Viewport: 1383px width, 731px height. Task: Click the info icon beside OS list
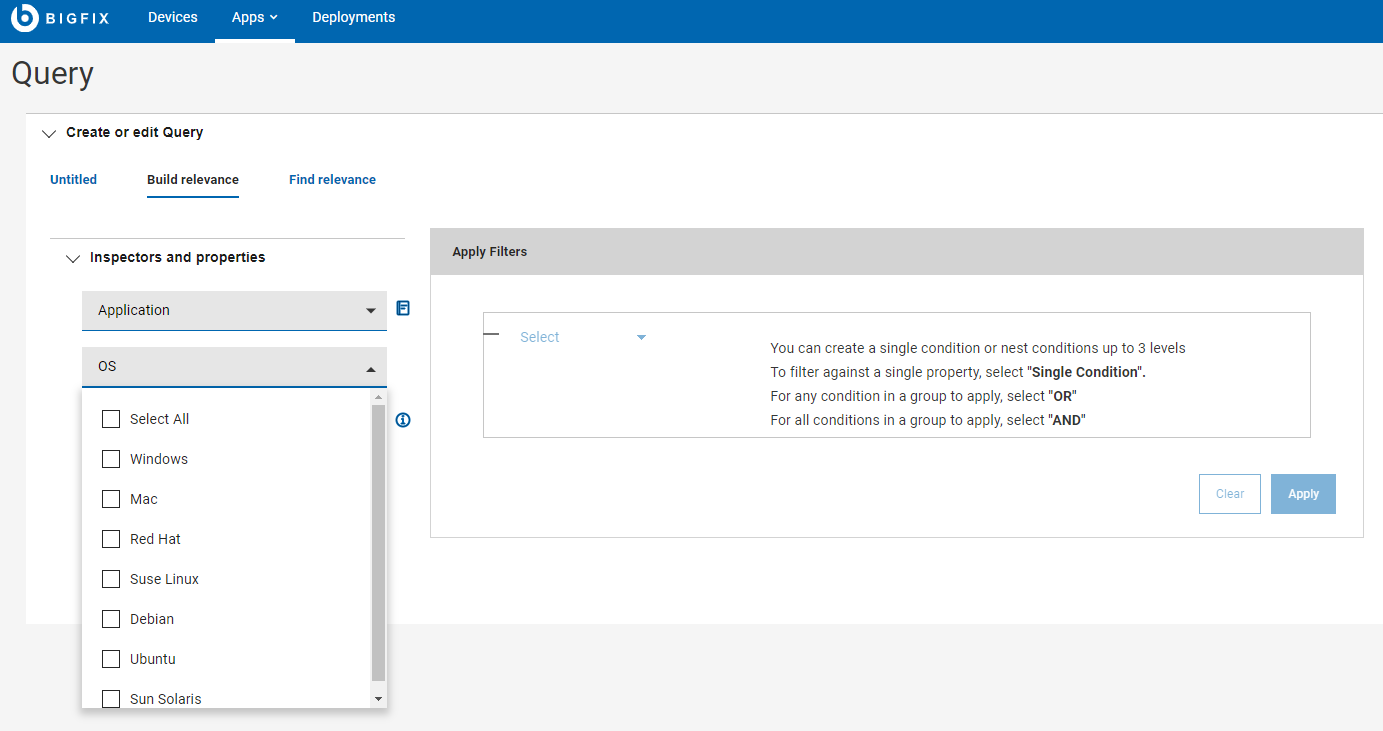403,420
